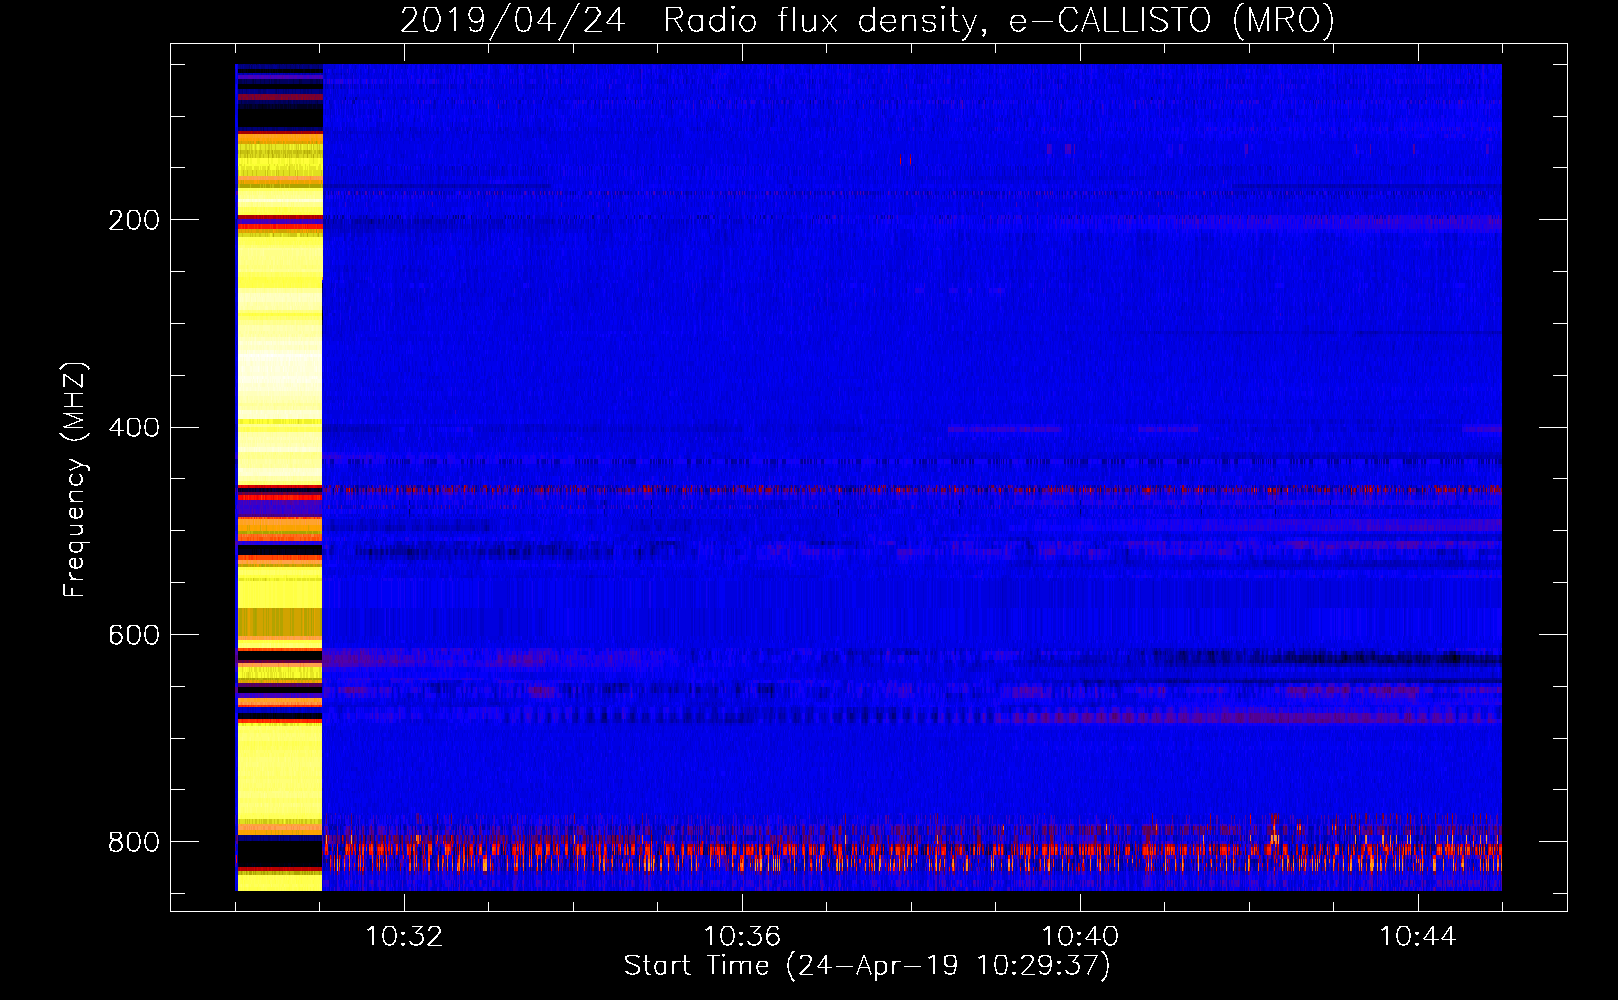The width and height of the screenshot is (1618, 1000).
Task: Click the red noisy emission band near 800 MHz
Action: click(912, 852)
